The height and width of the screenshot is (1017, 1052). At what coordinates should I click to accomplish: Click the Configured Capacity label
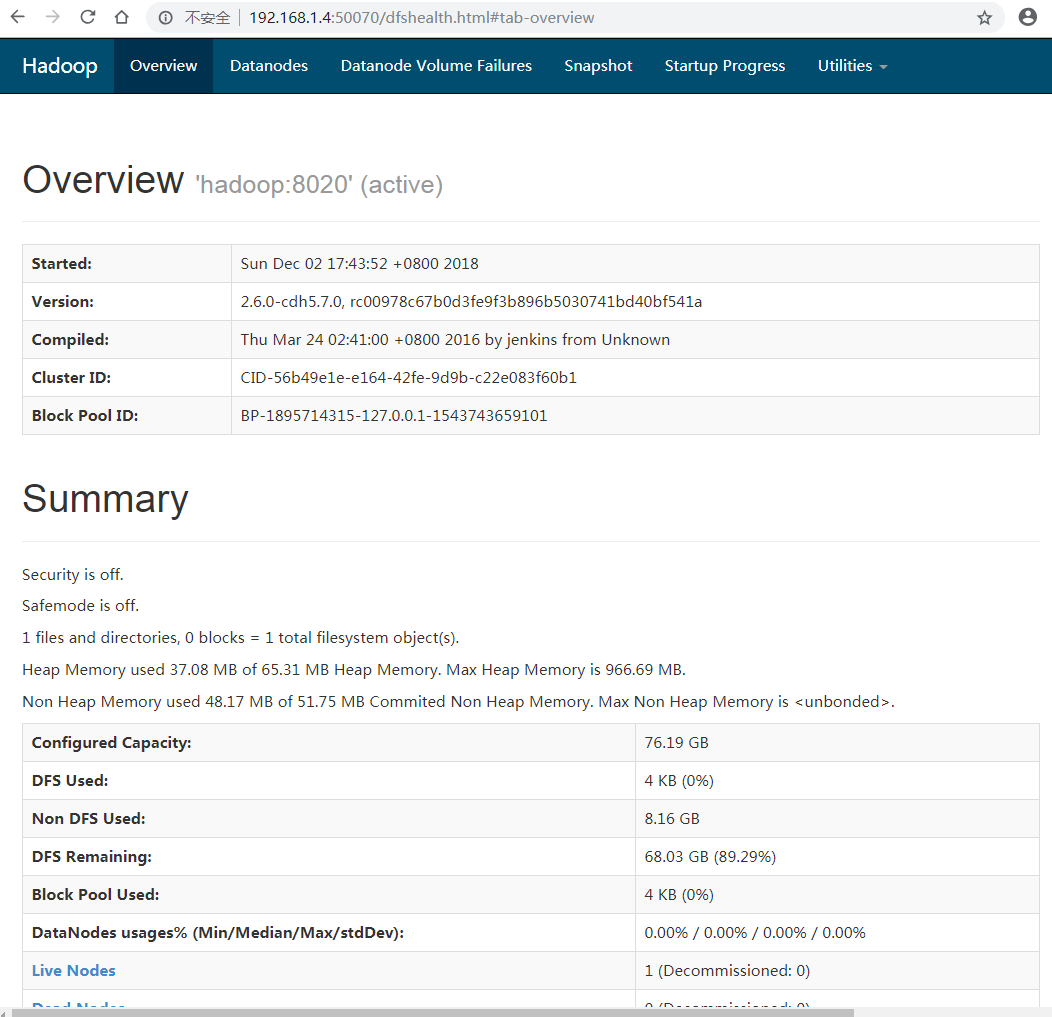[x=111, y=743]
